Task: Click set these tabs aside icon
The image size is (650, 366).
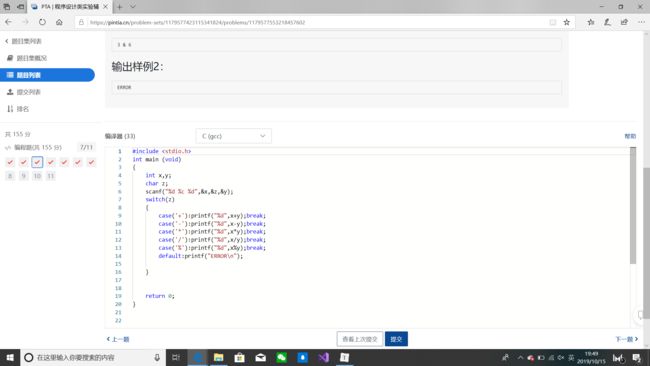Action: tap(20, 7)
